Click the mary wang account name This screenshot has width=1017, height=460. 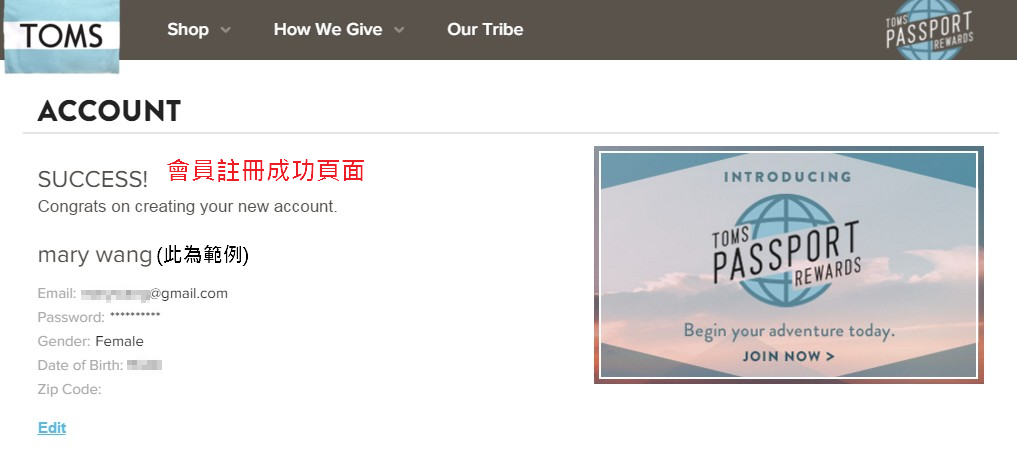[95, 255]
